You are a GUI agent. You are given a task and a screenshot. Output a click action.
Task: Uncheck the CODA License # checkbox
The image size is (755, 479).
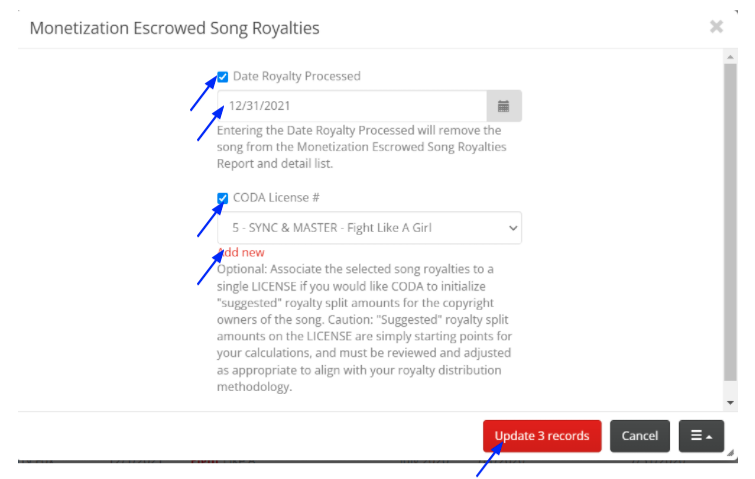[222, 198]
